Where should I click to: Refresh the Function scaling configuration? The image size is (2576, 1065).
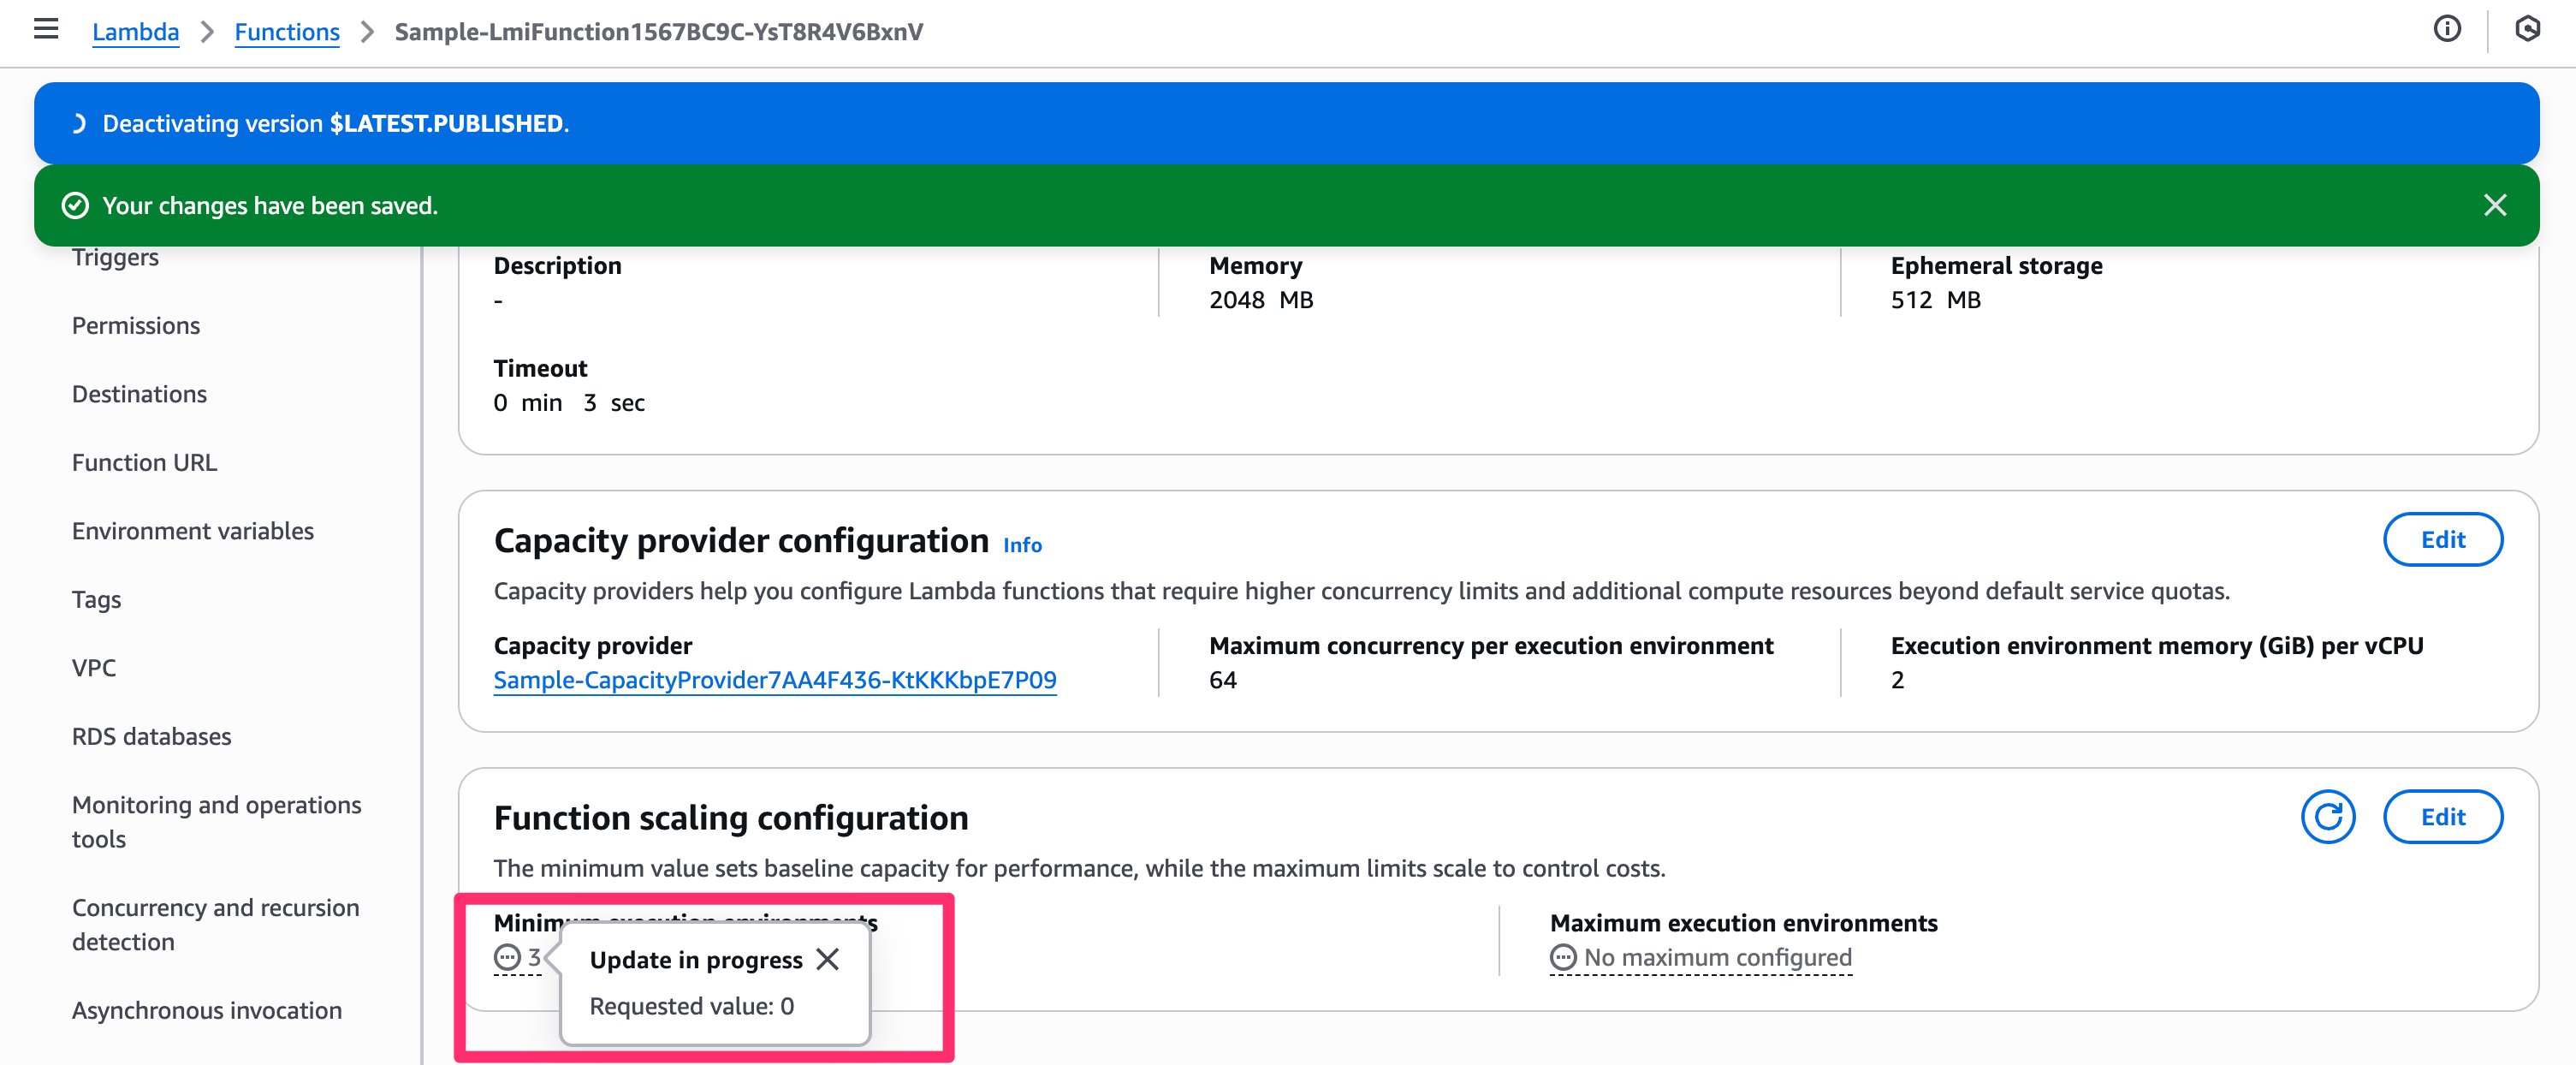pos(2327,817)
